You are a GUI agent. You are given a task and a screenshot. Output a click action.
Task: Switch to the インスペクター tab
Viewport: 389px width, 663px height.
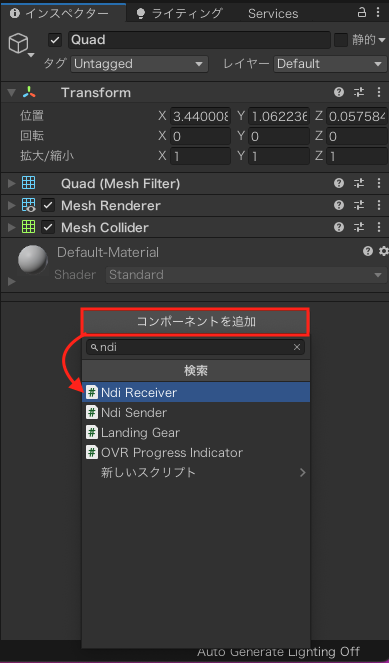pyautogui.click(x=63, y=13)
